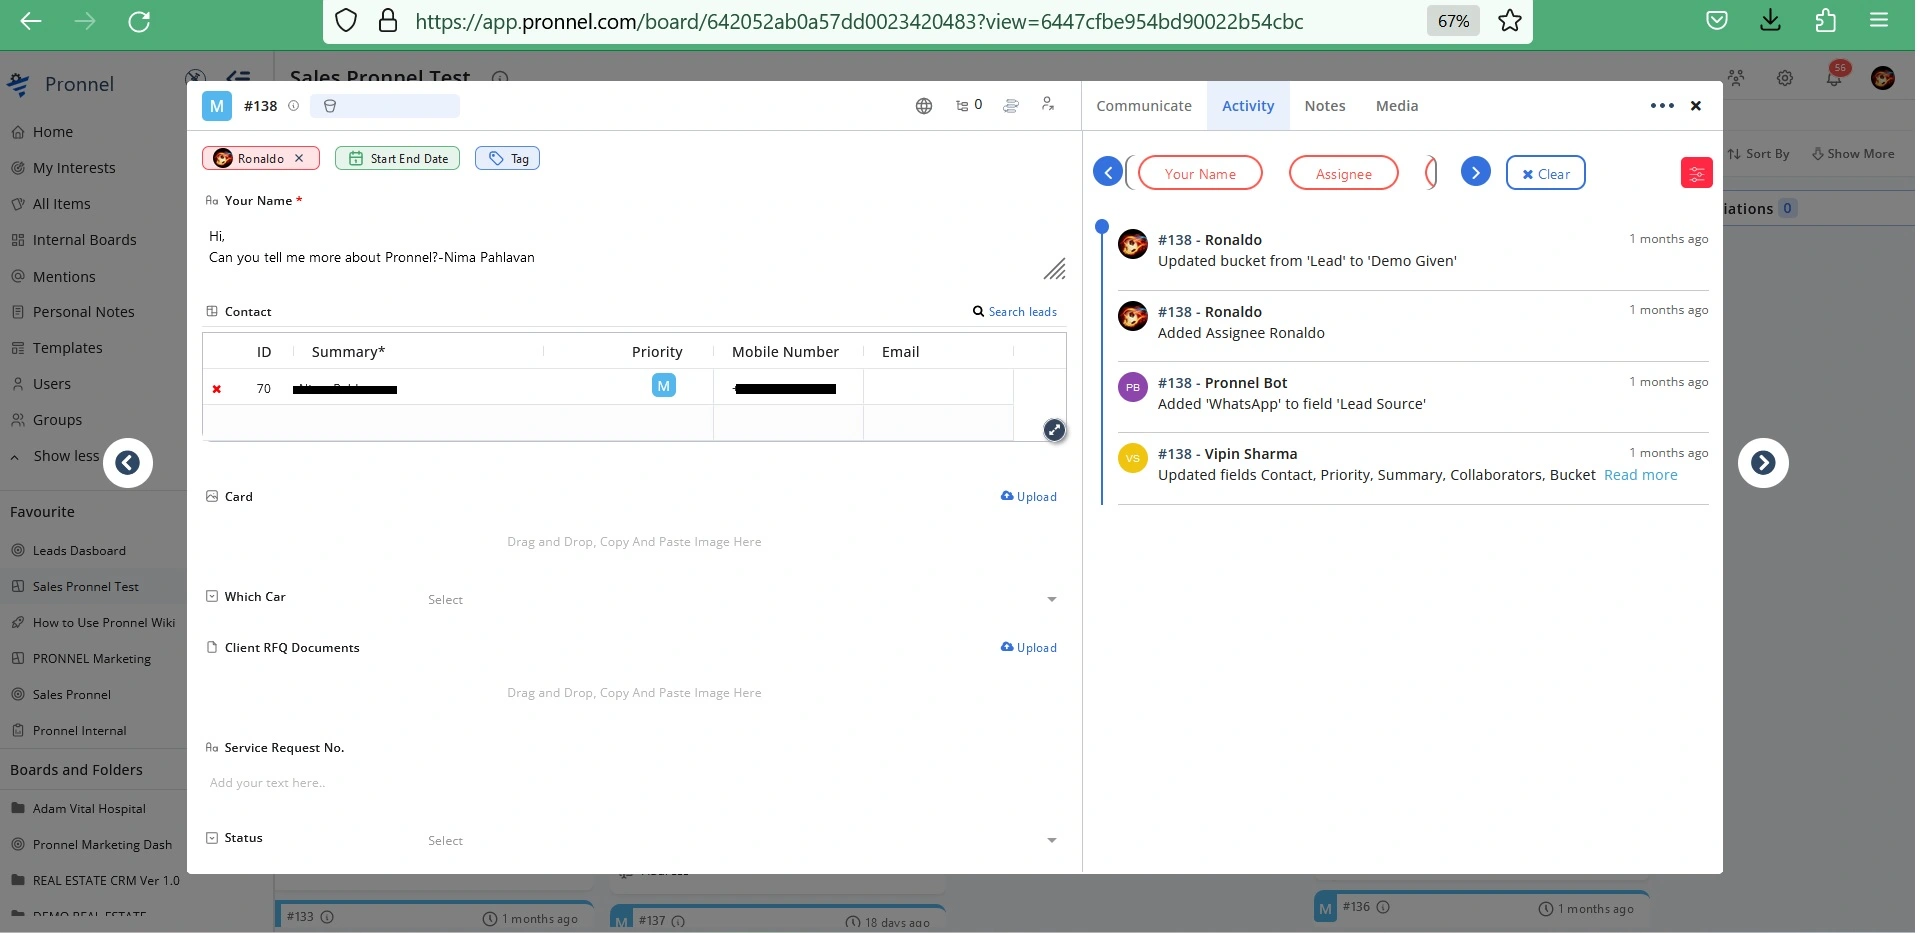Move activity filters left with arrow

click(x=1108, y=173)
